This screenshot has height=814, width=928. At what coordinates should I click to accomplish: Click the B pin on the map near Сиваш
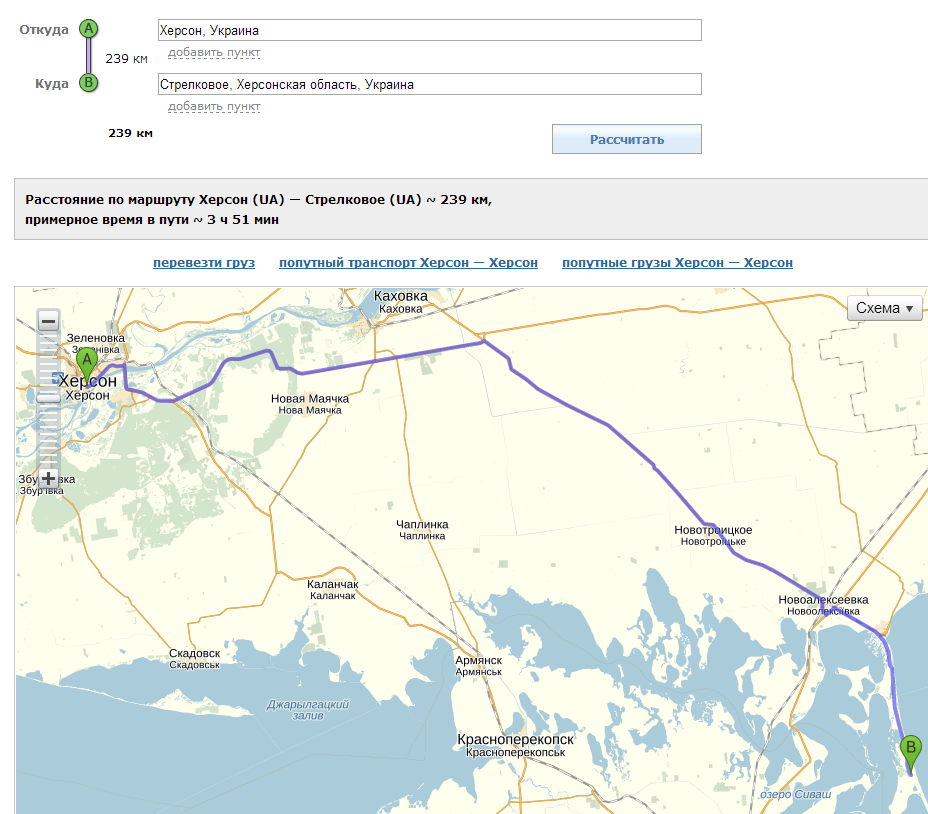point(911,754)
